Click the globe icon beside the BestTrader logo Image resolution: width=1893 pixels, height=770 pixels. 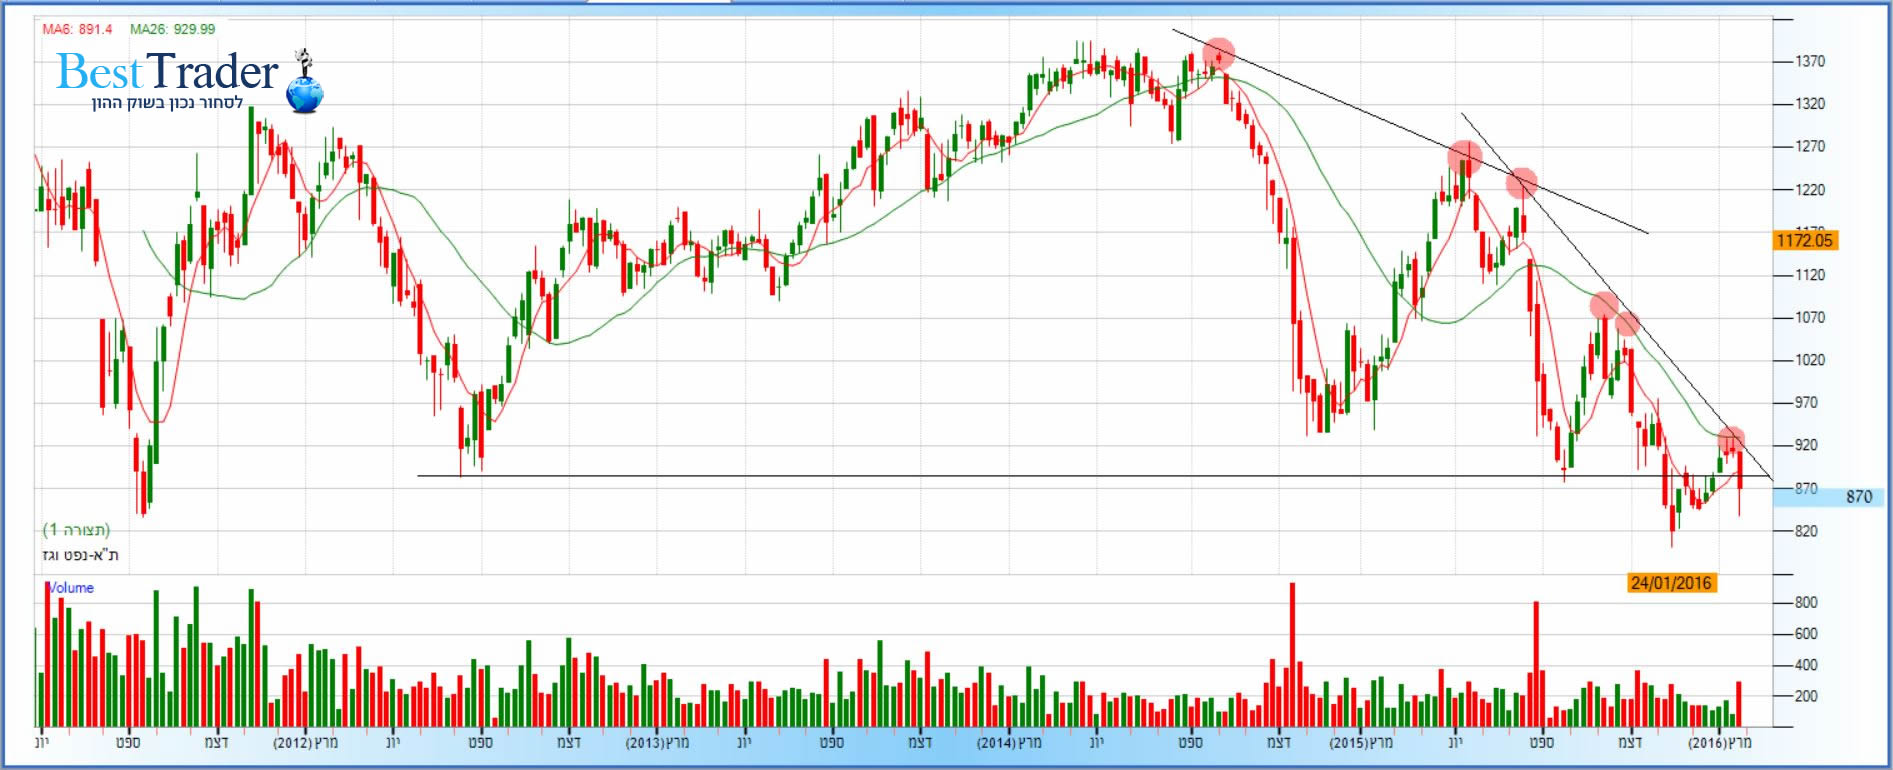(x=305, y=93)
